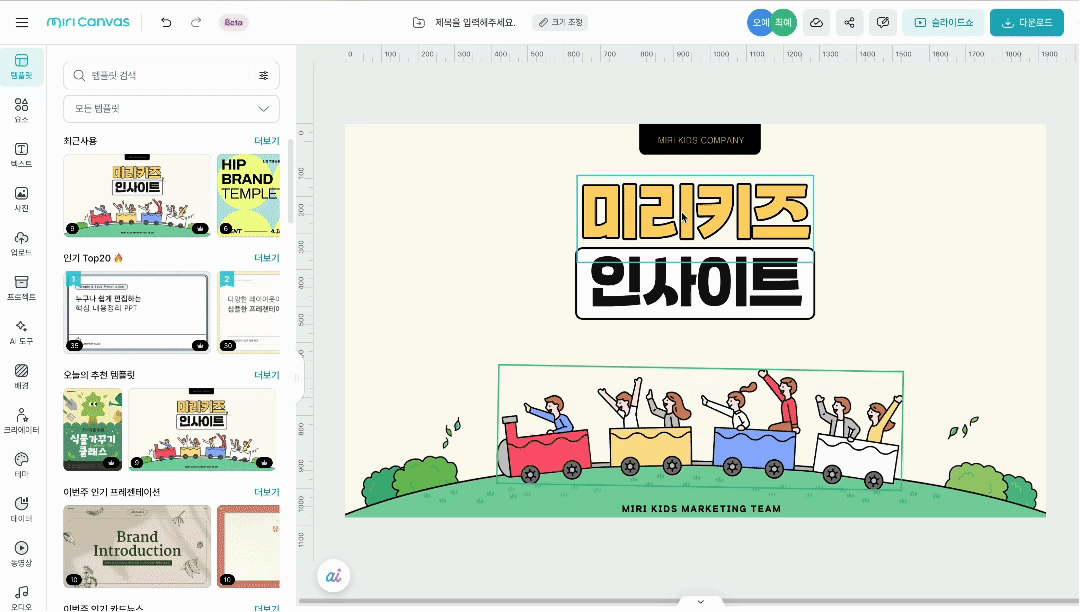Image resolution: width=1080 pixels, height=612 pixels.
Task: Open the 배경 background sidebar icon
Action: (22, 377)
